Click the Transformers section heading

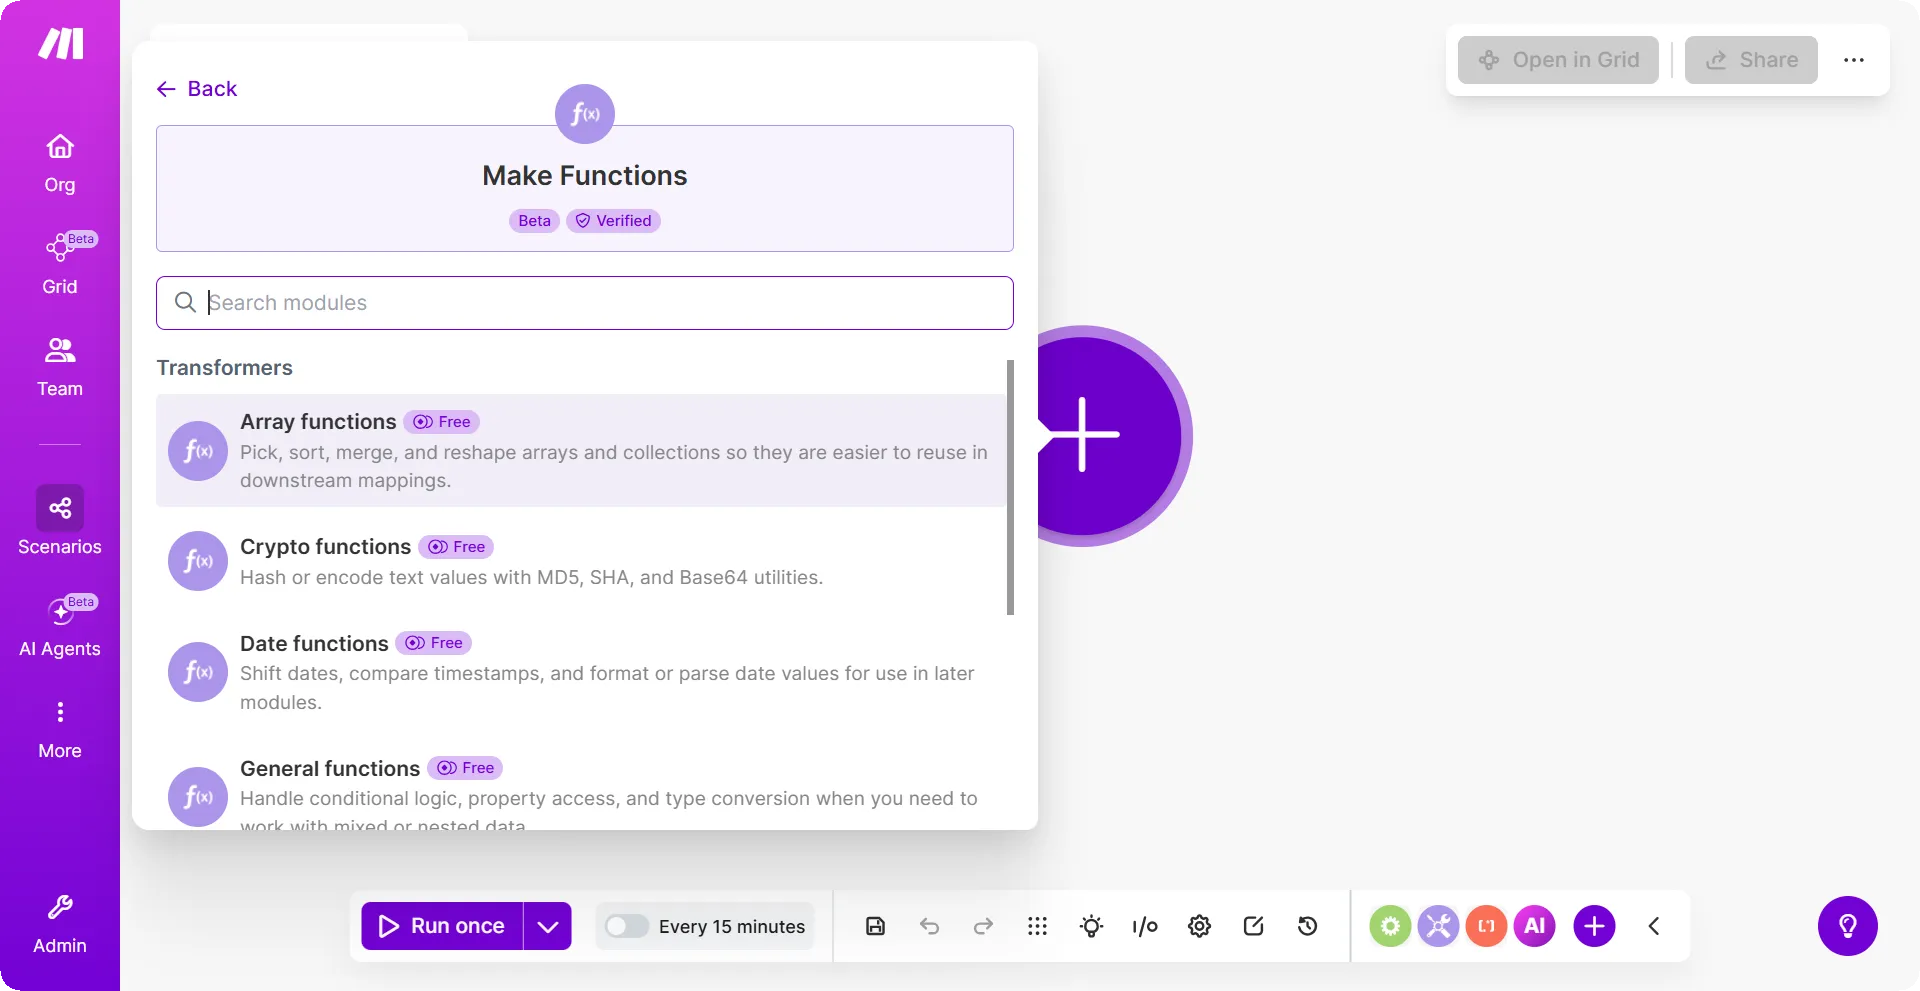(225, 368)
